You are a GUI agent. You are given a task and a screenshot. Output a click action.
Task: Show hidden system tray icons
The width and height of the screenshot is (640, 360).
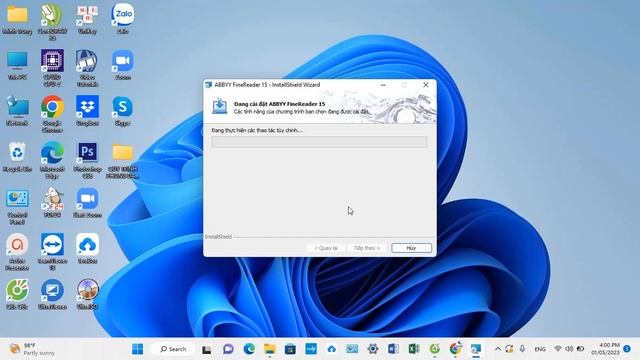(498, 349)
